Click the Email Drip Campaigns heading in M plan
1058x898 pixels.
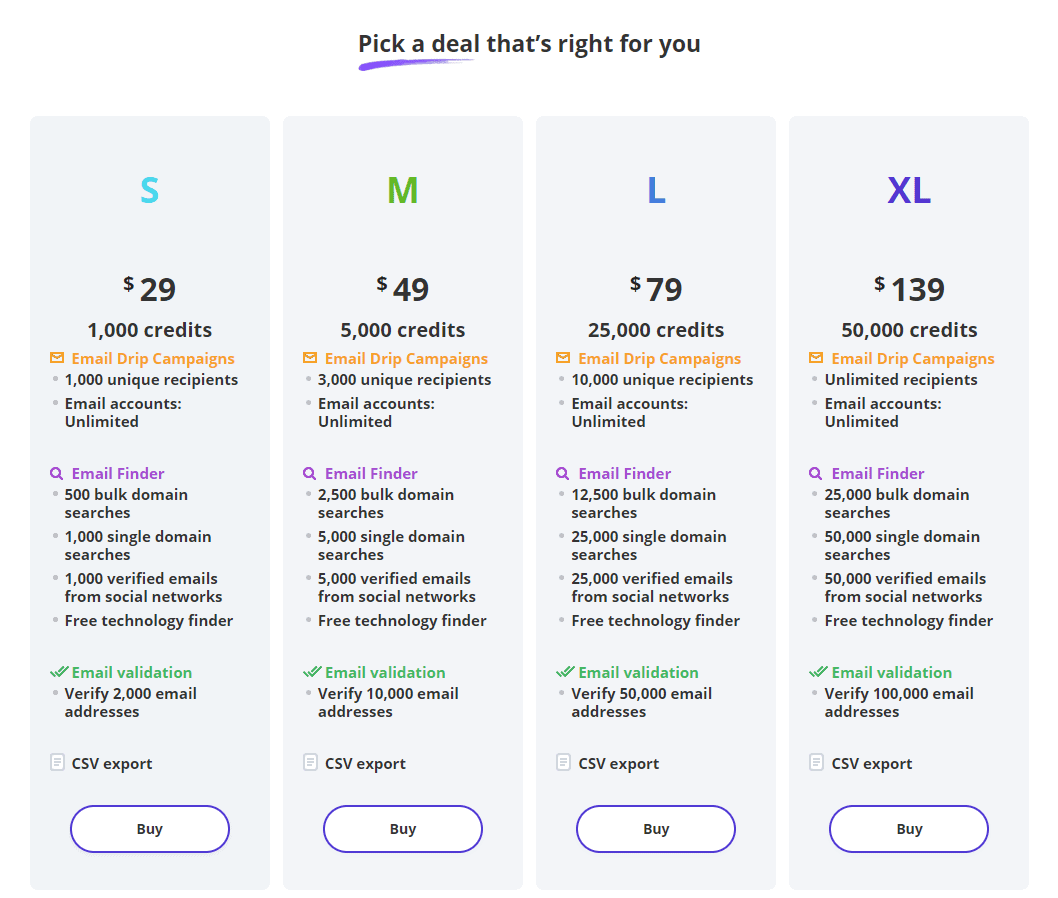406,358
